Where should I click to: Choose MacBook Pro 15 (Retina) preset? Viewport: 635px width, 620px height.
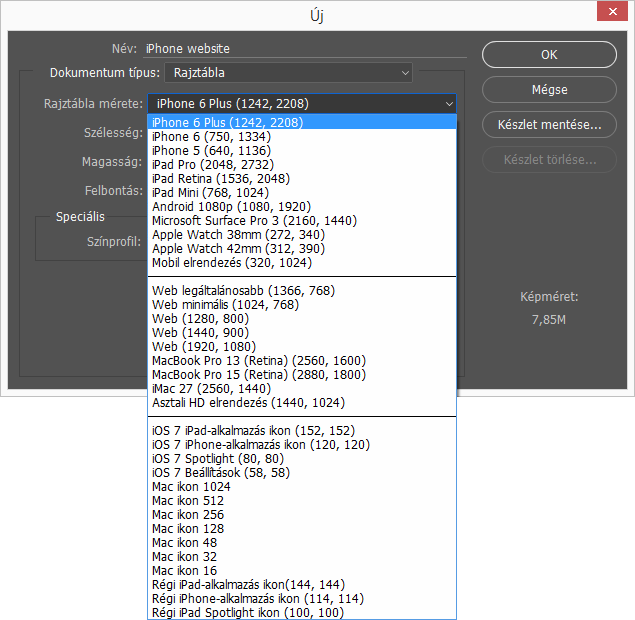[302, 375]
